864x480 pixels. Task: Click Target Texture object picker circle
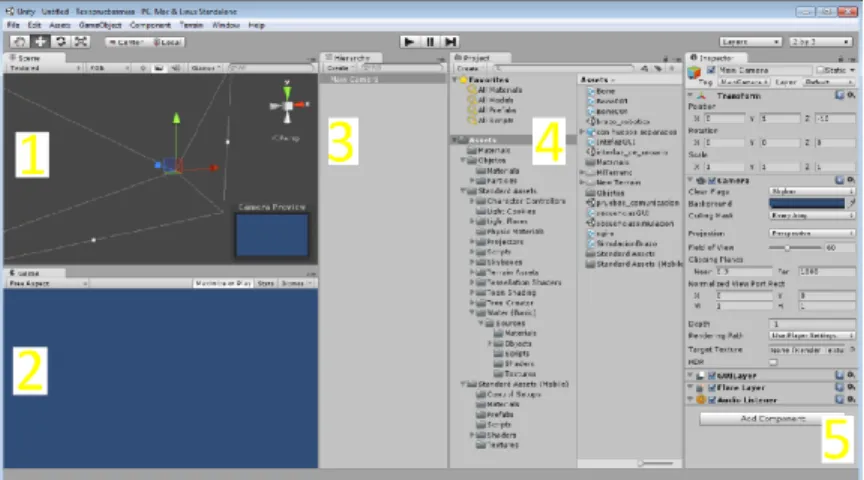click(x=852, y=349)
